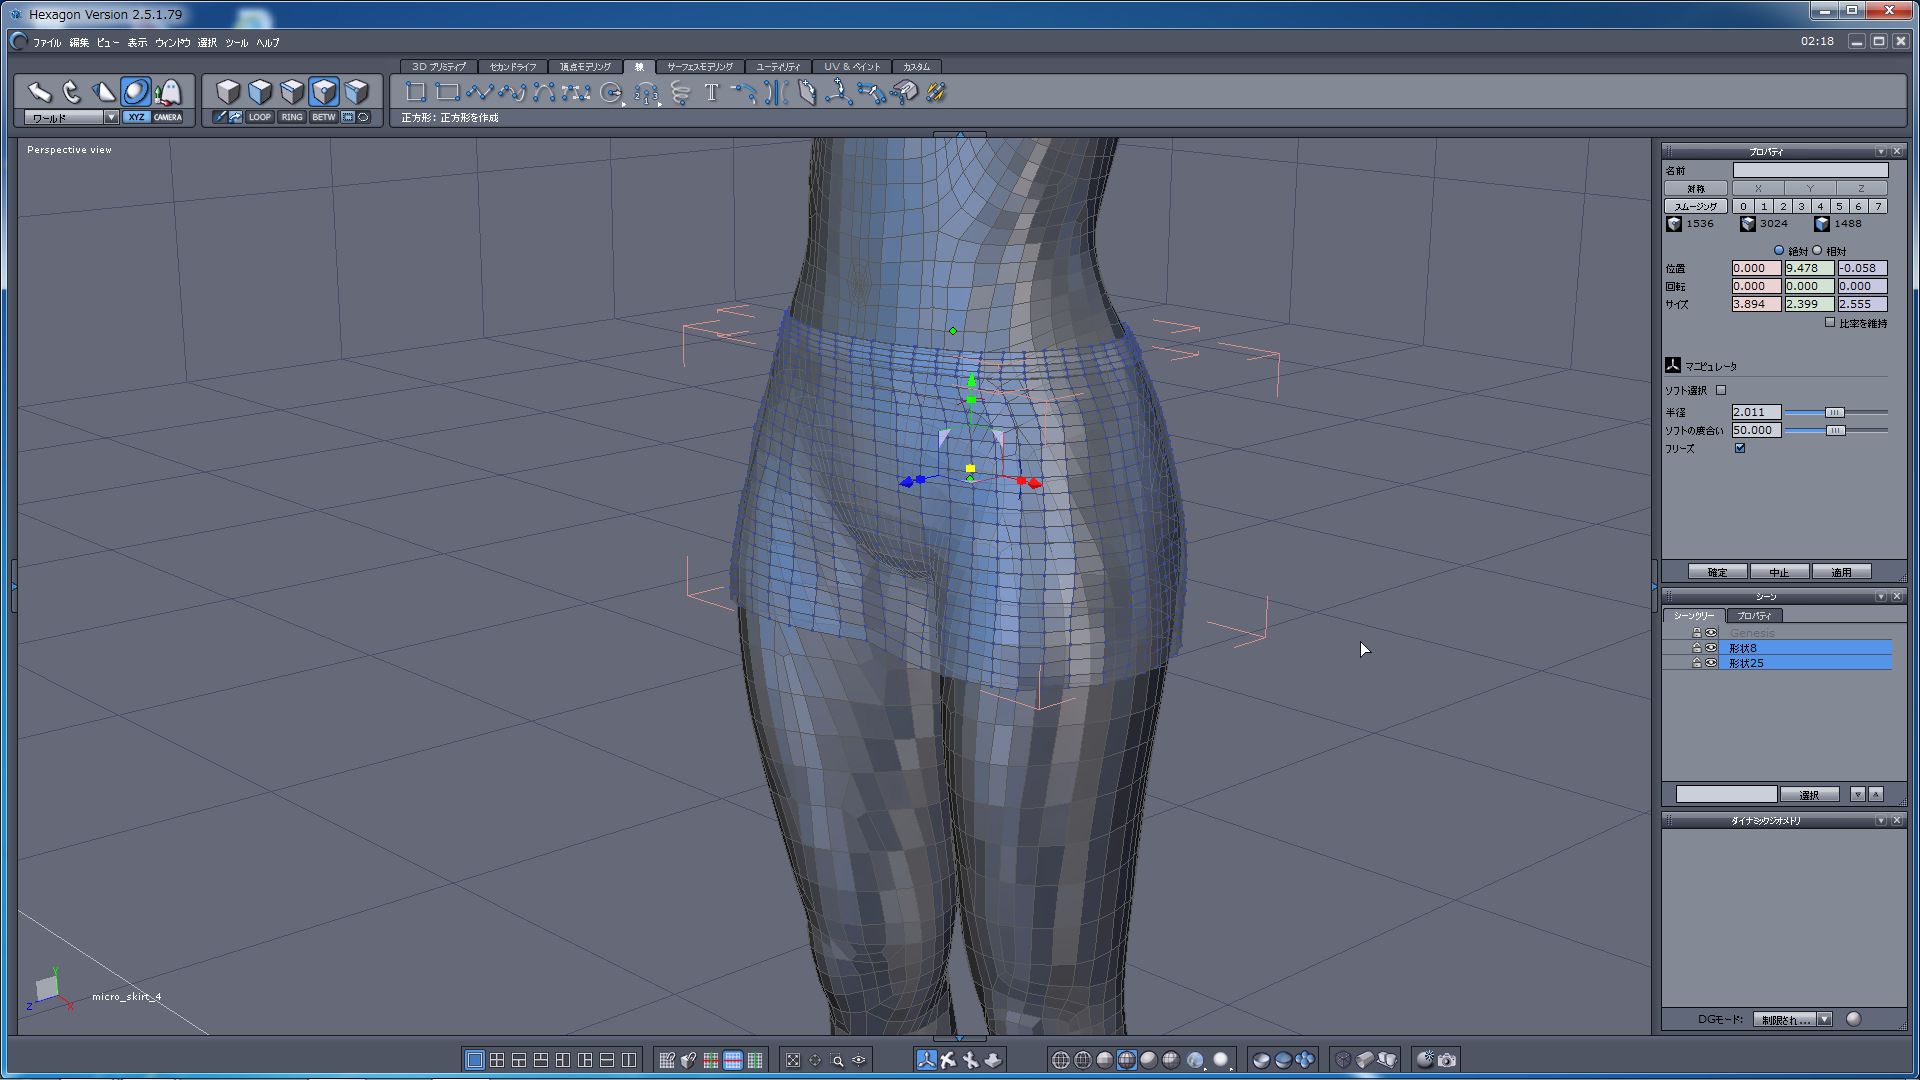Click the スムージング button
This screenshot has width=1920, height=1080.
pyautogui.click(x=1695, y=206)
